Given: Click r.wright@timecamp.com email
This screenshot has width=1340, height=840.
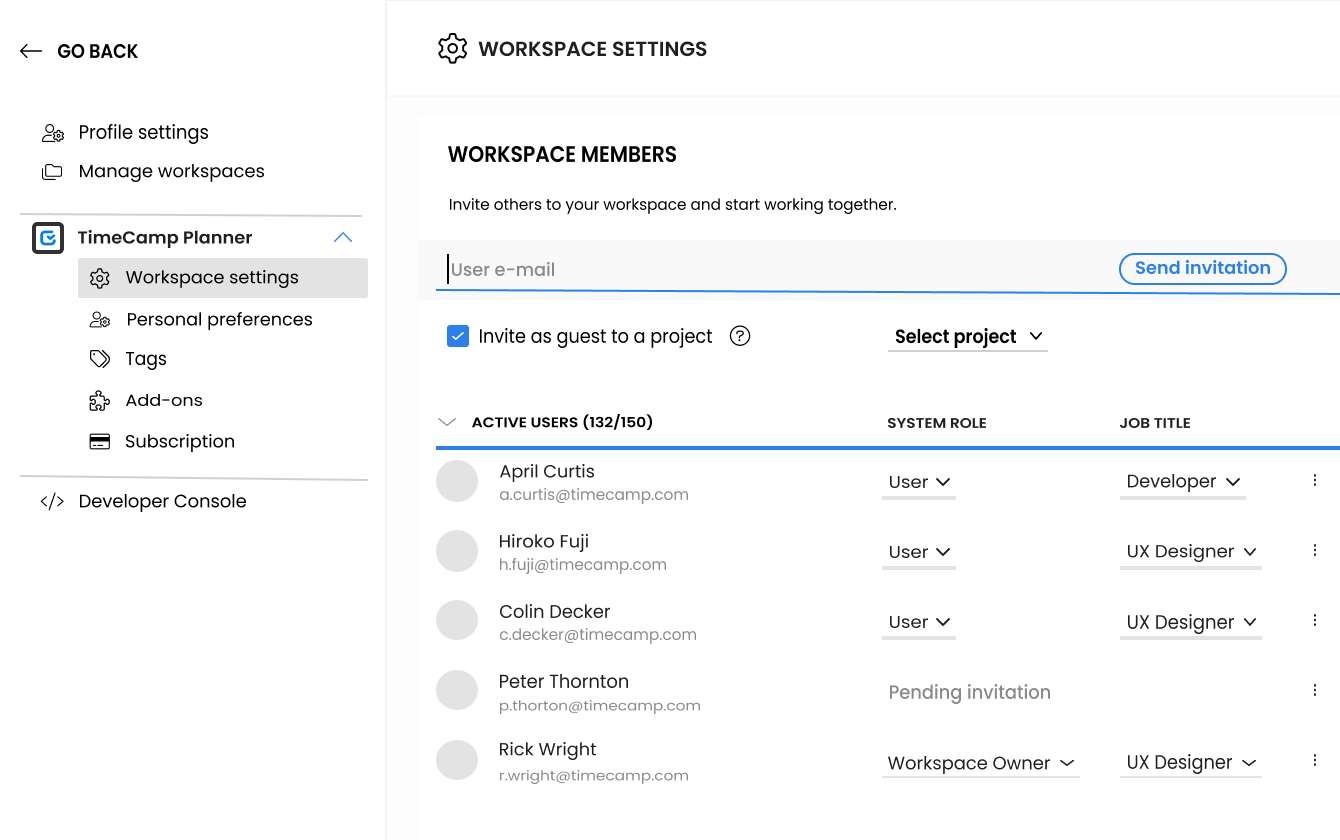Looking at the screenshot, I should pyautogui.click(x=594, y=776).
